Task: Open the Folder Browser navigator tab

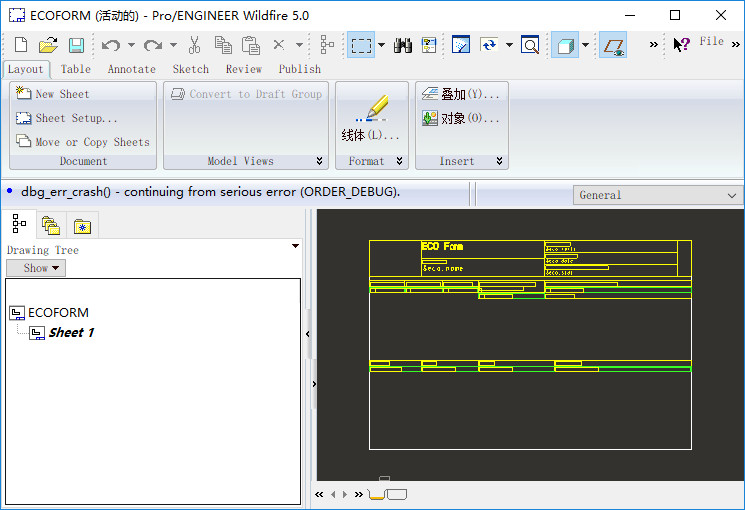Action: point(50,225)
